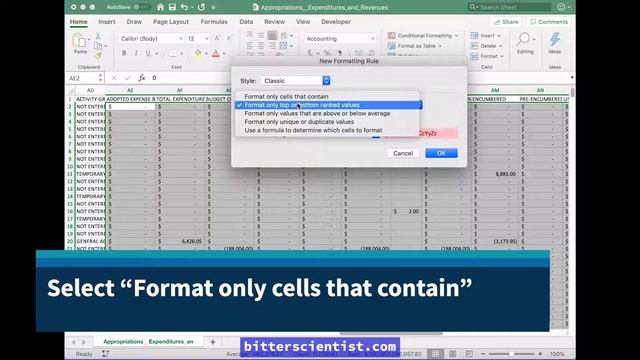
Task: Click the fill color bucket icon
Action: pos(198,53)
